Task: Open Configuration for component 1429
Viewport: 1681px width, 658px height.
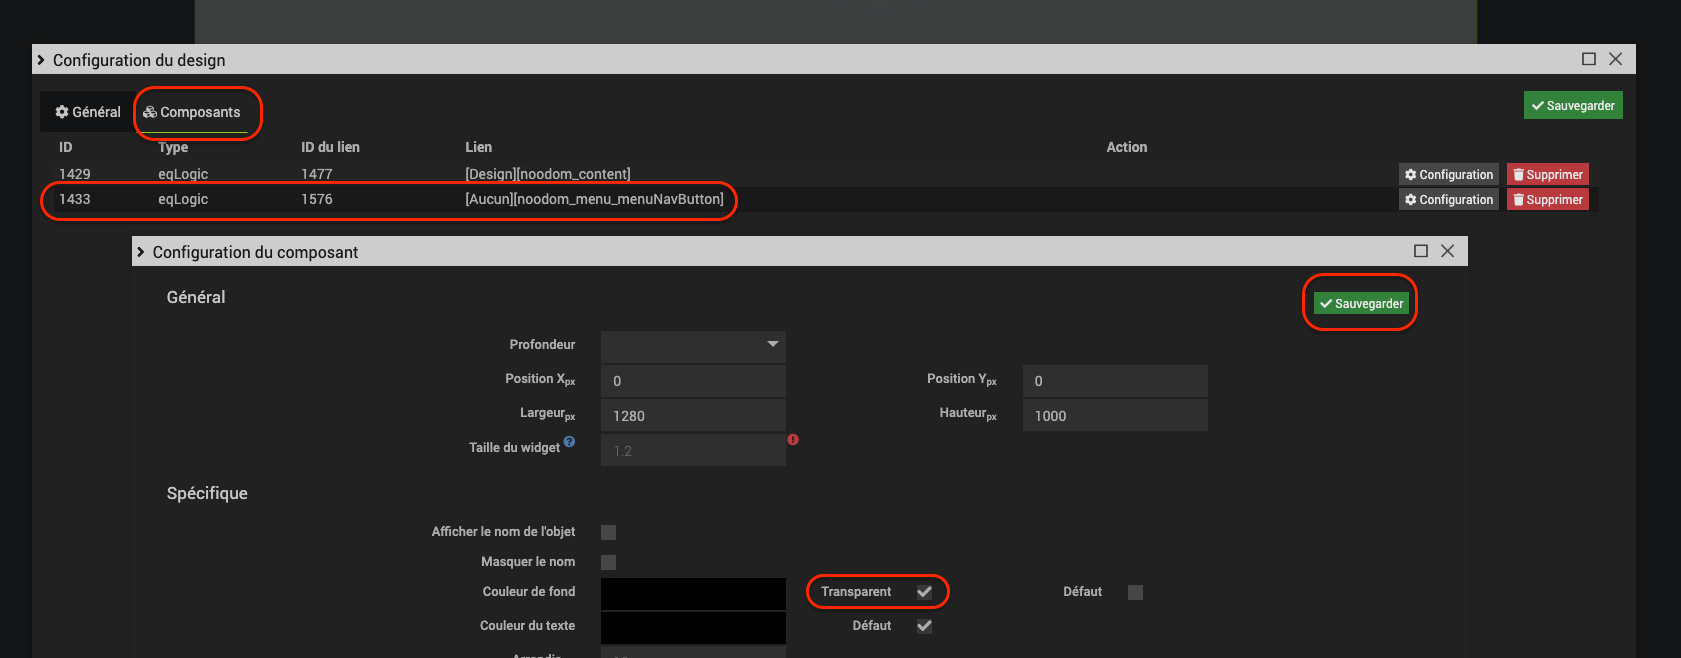Action: click(x=1448, y=174)
